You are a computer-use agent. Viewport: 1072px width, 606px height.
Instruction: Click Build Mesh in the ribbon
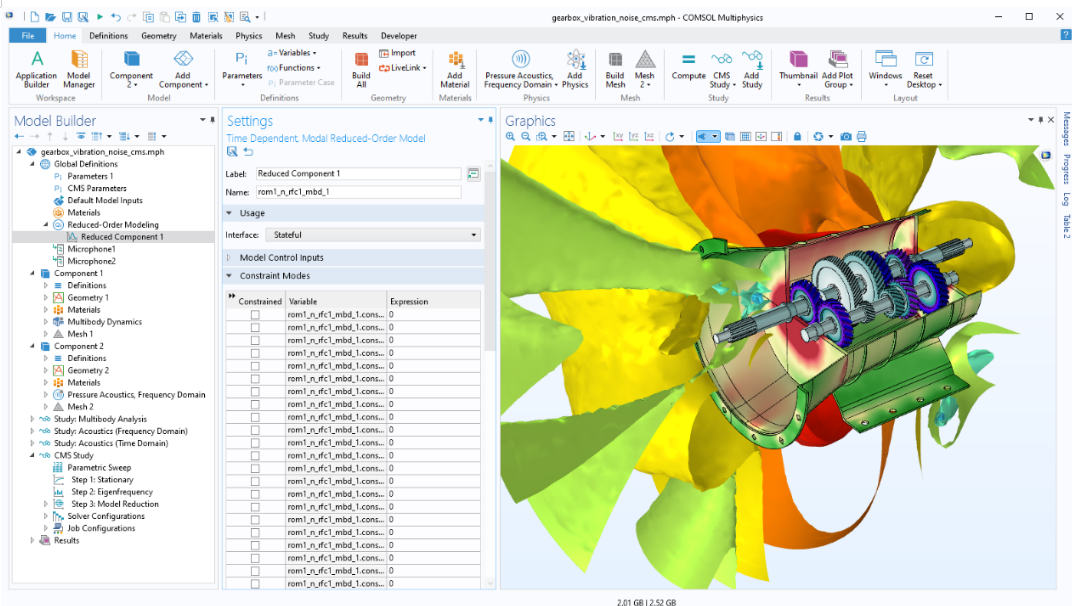pos(615,69)
